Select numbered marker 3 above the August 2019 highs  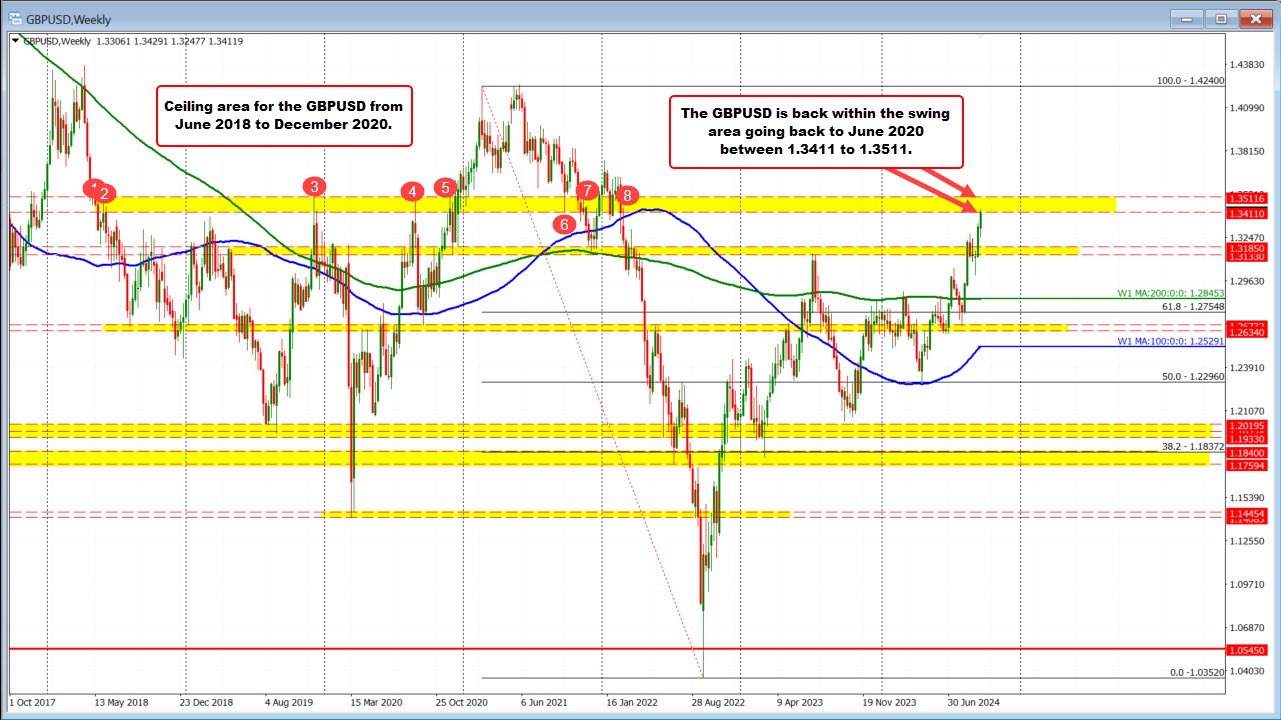click(315, 187)
